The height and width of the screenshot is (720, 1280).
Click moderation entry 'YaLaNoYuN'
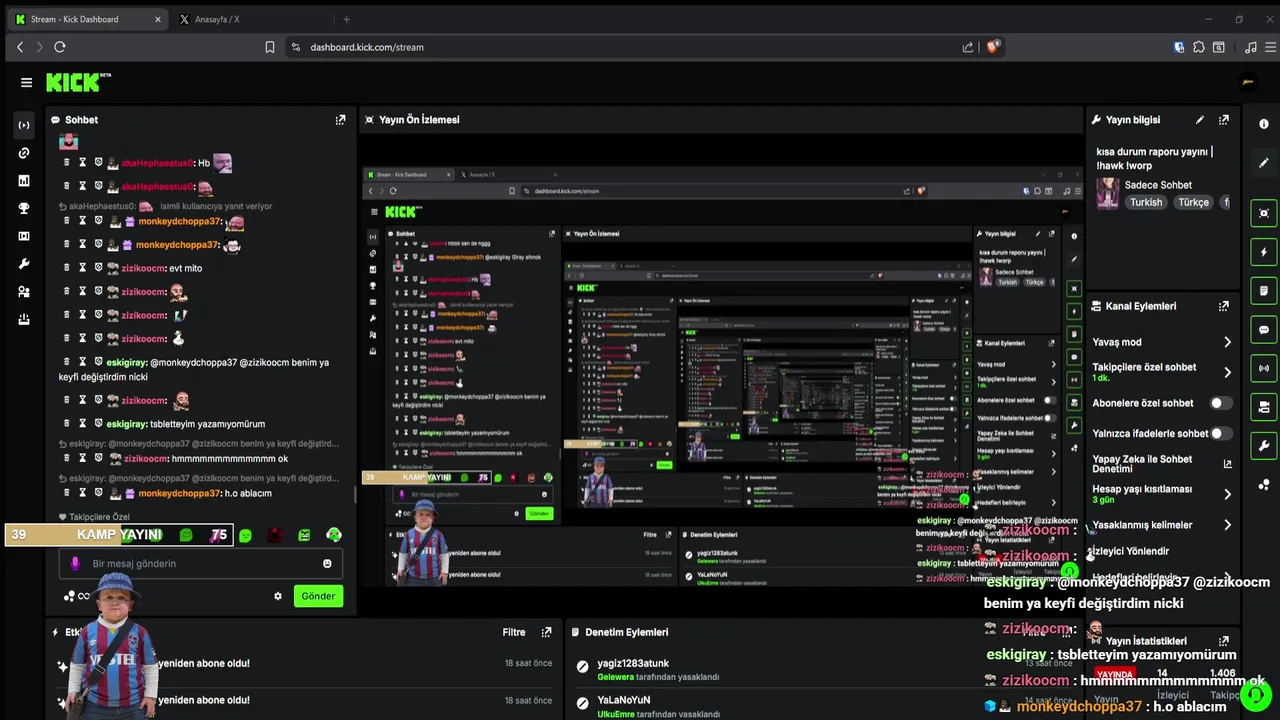624,700
